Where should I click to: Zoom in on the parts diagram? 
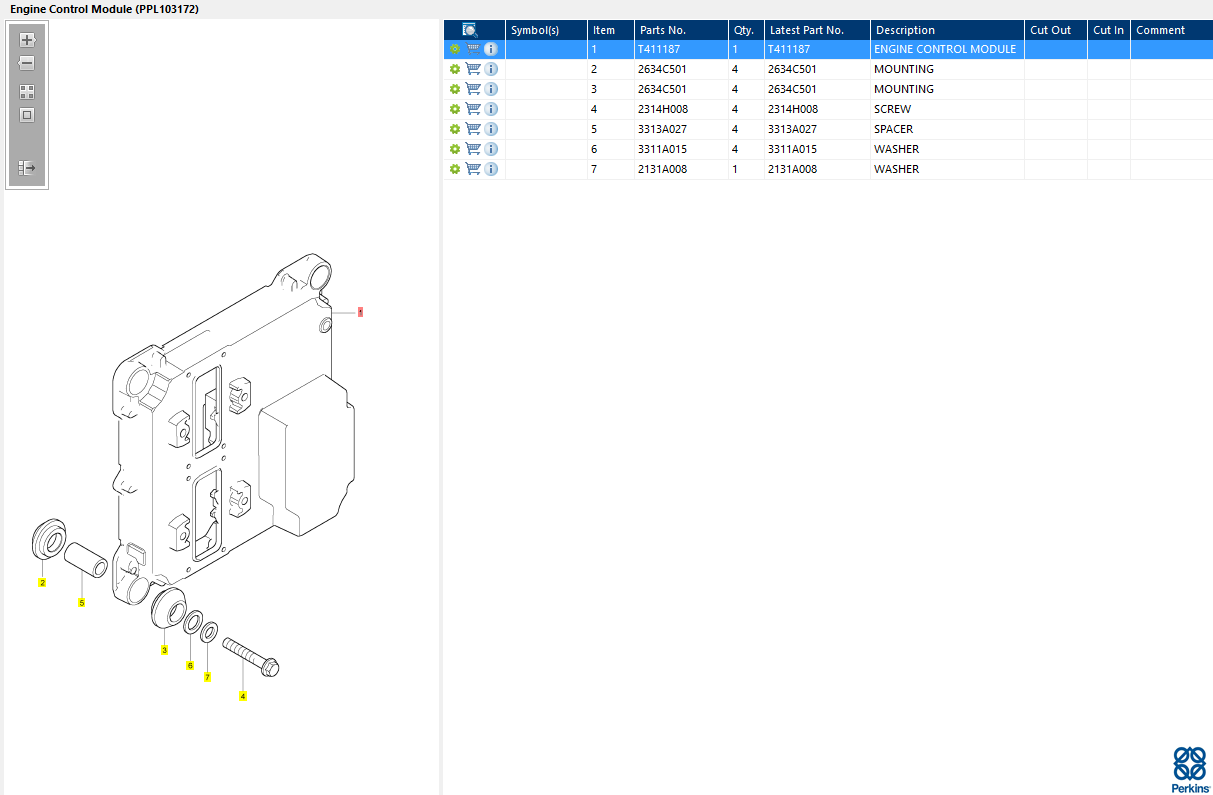click(27, 41)
